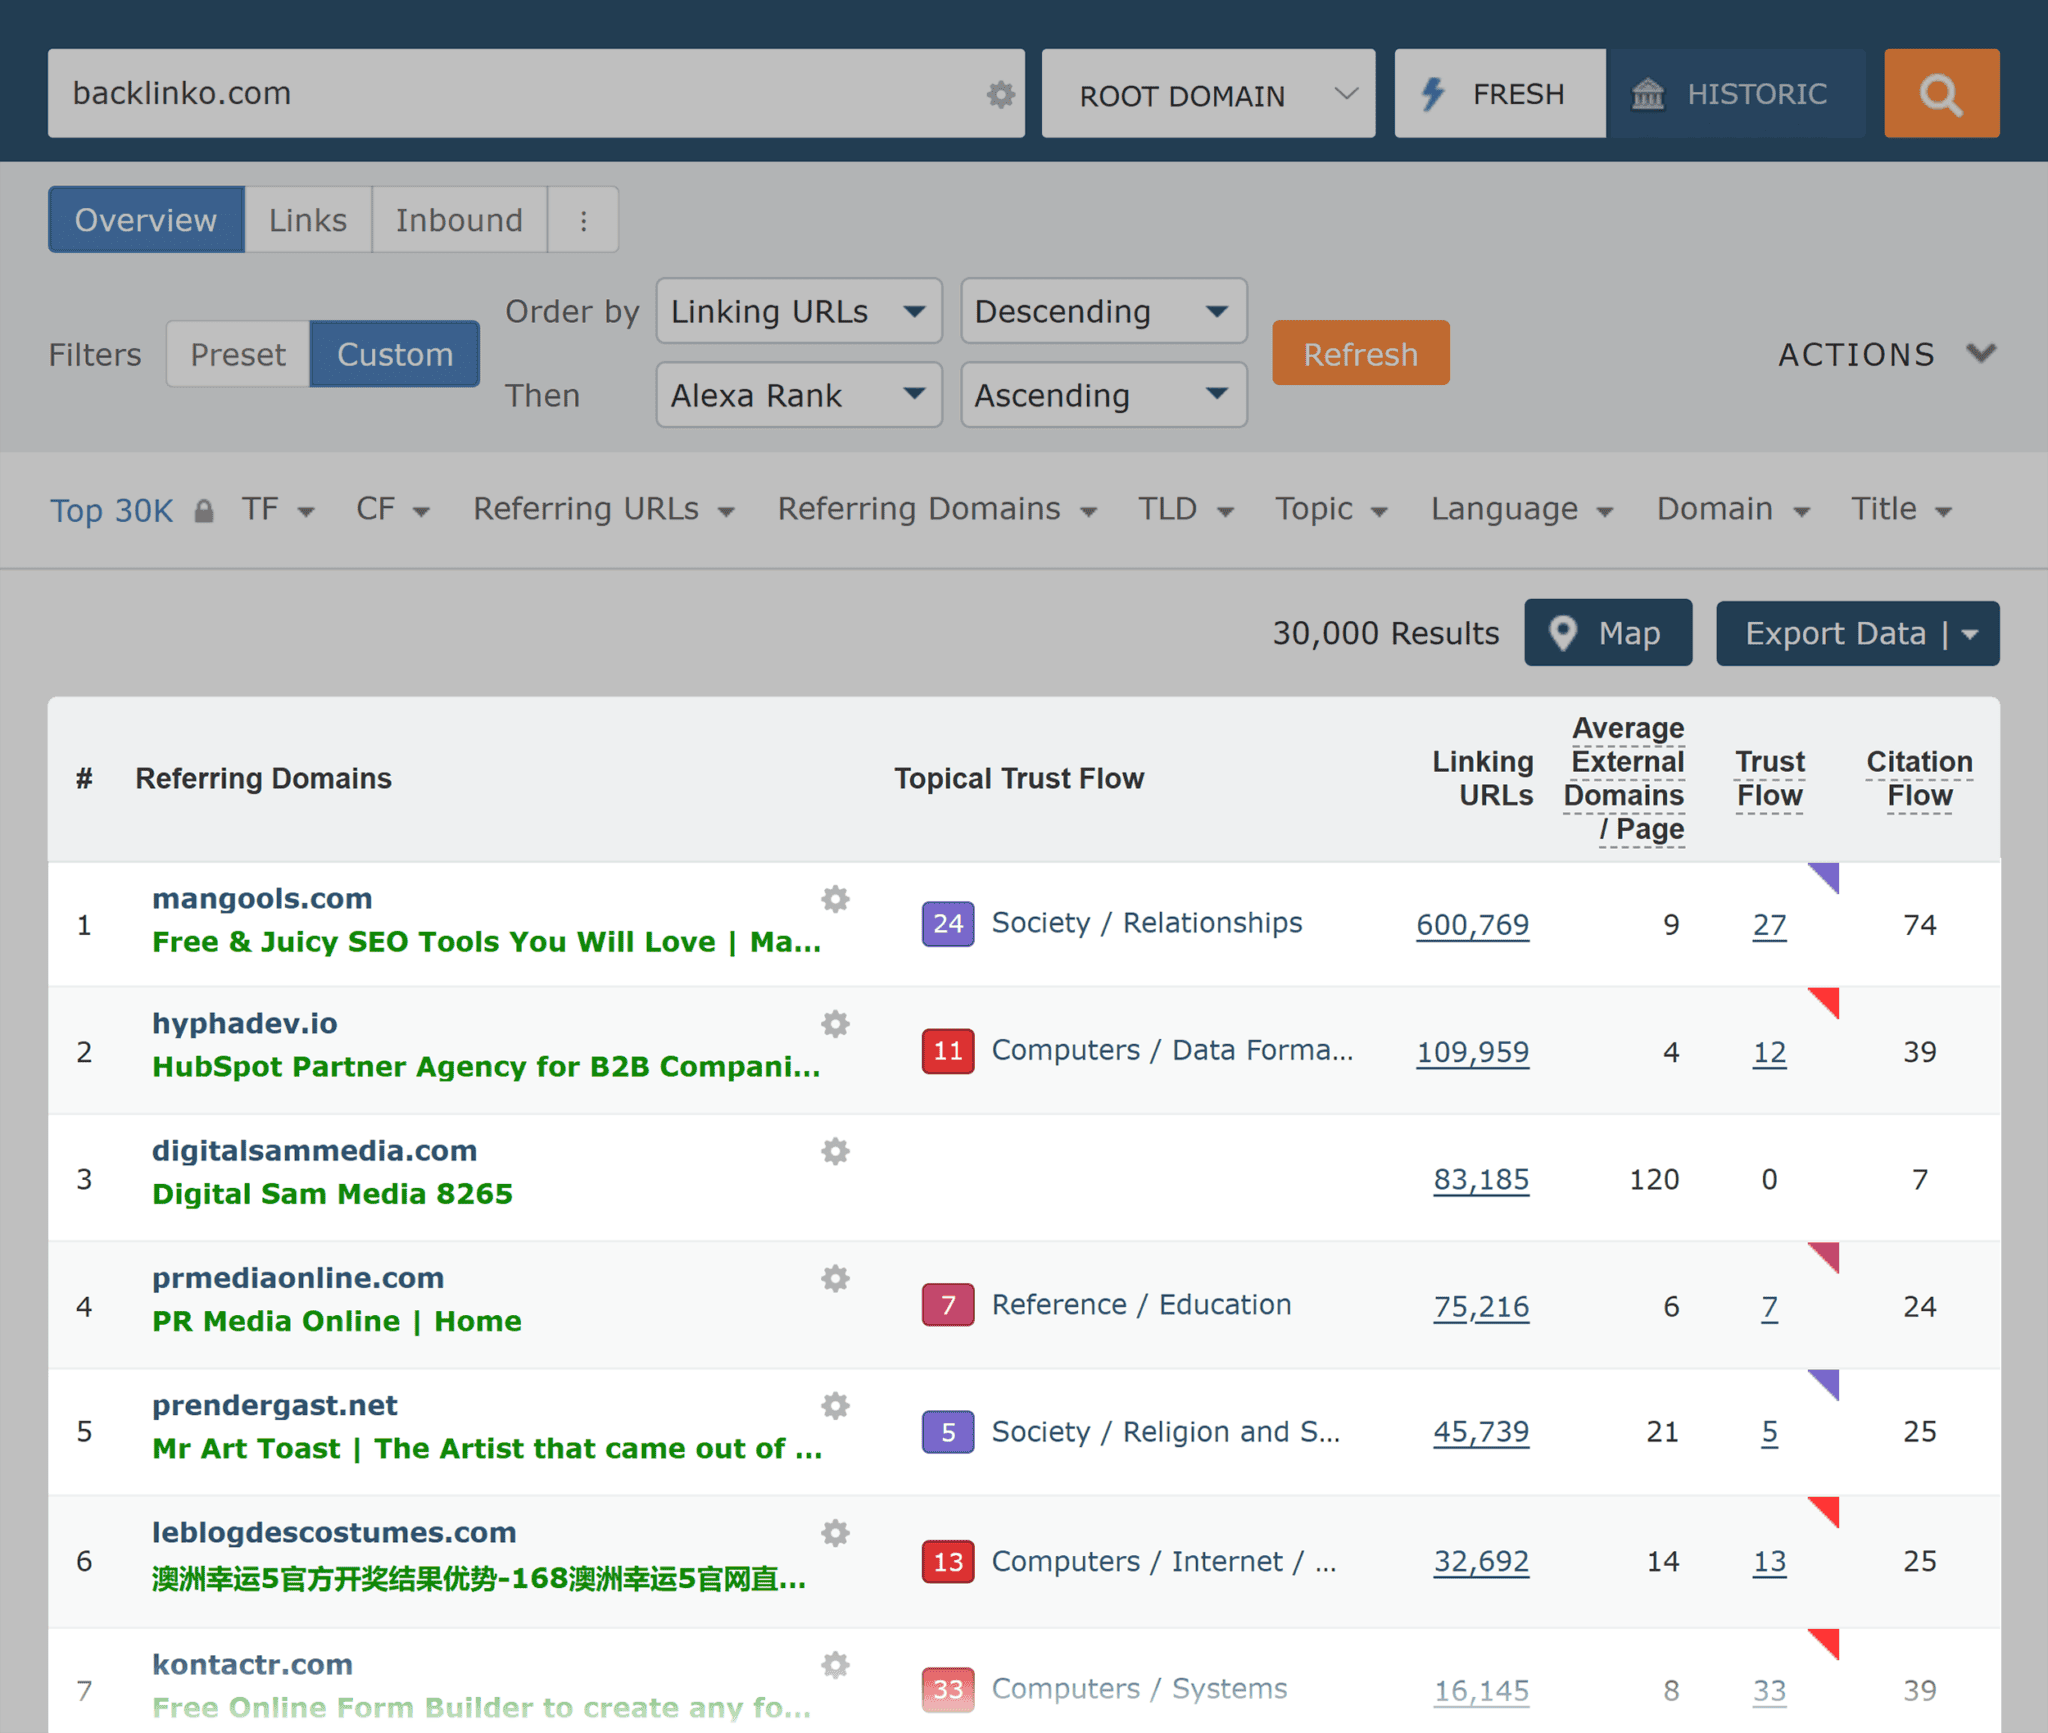Change the Alexa Rank secondary sort dropdown
This screenshot has width=2048, height=1733.
coord(798,395)
